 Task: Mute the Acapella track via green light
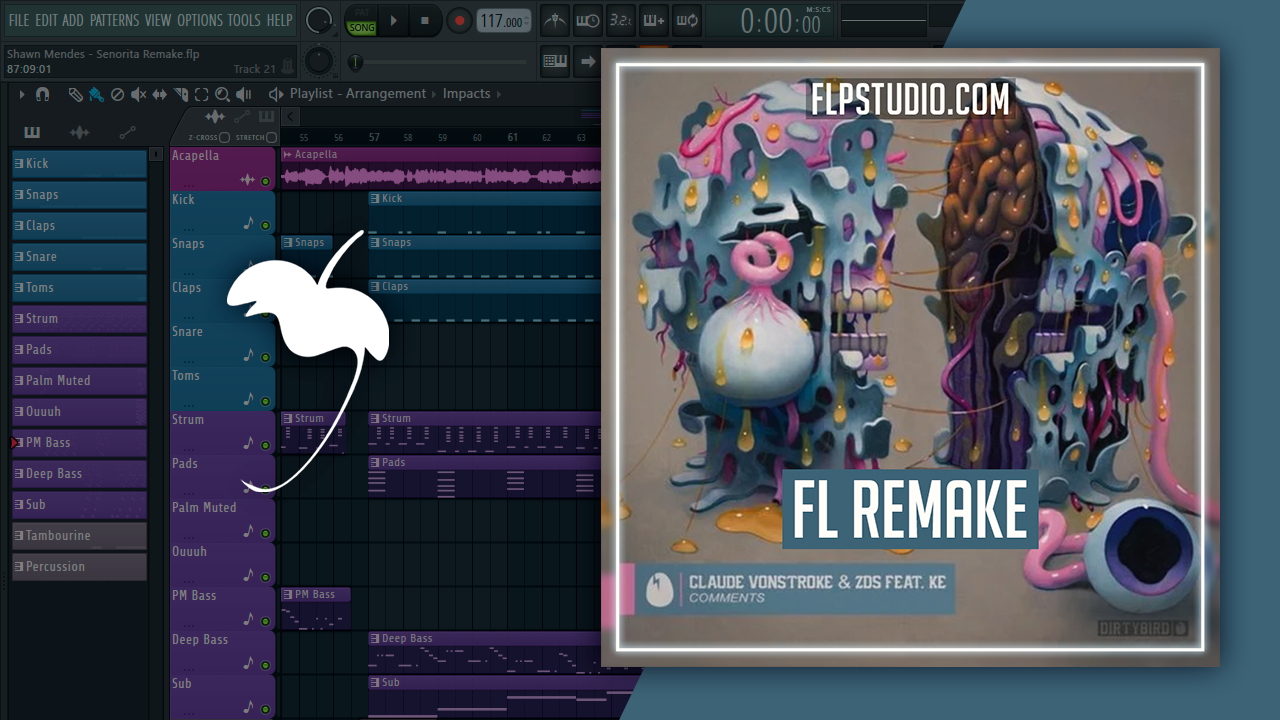tap(265, 181)
